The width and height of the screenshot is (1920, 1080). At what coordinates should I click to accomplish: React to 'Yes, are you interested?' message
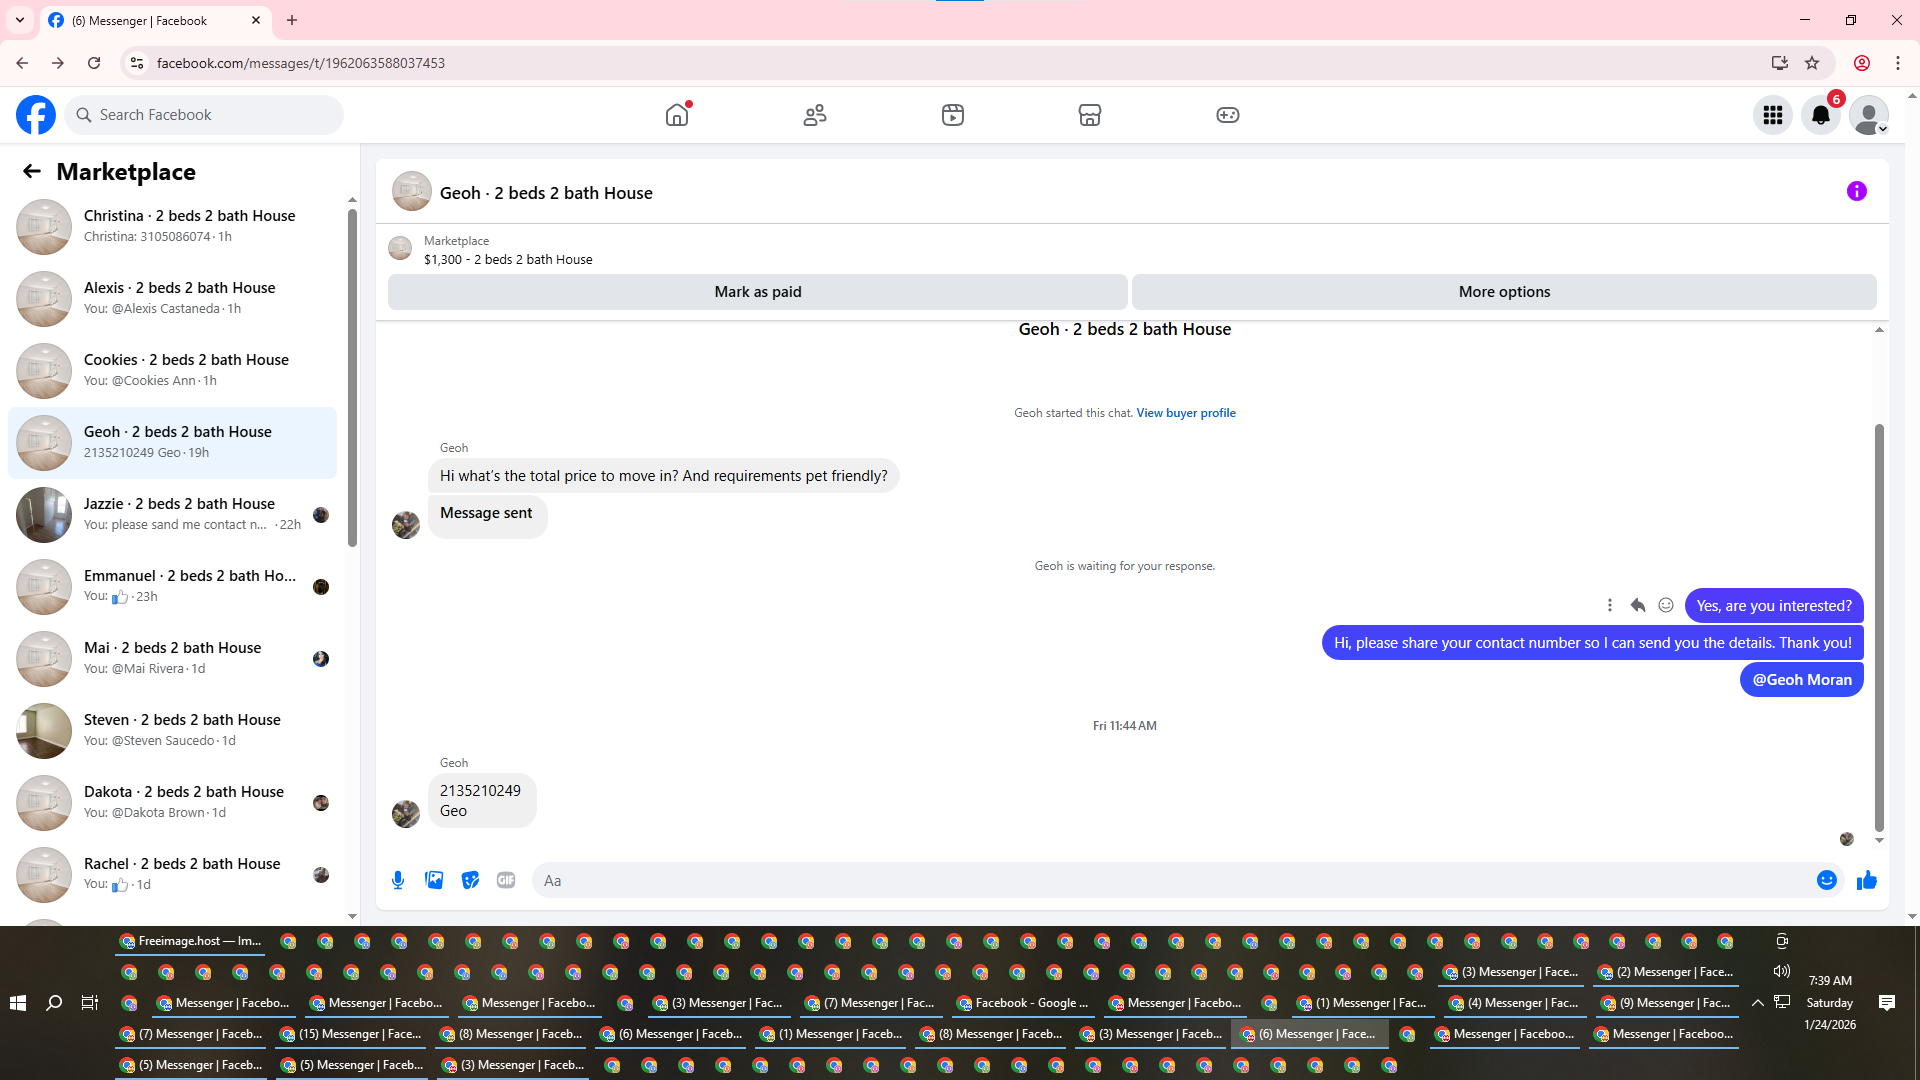[1666, 605]
